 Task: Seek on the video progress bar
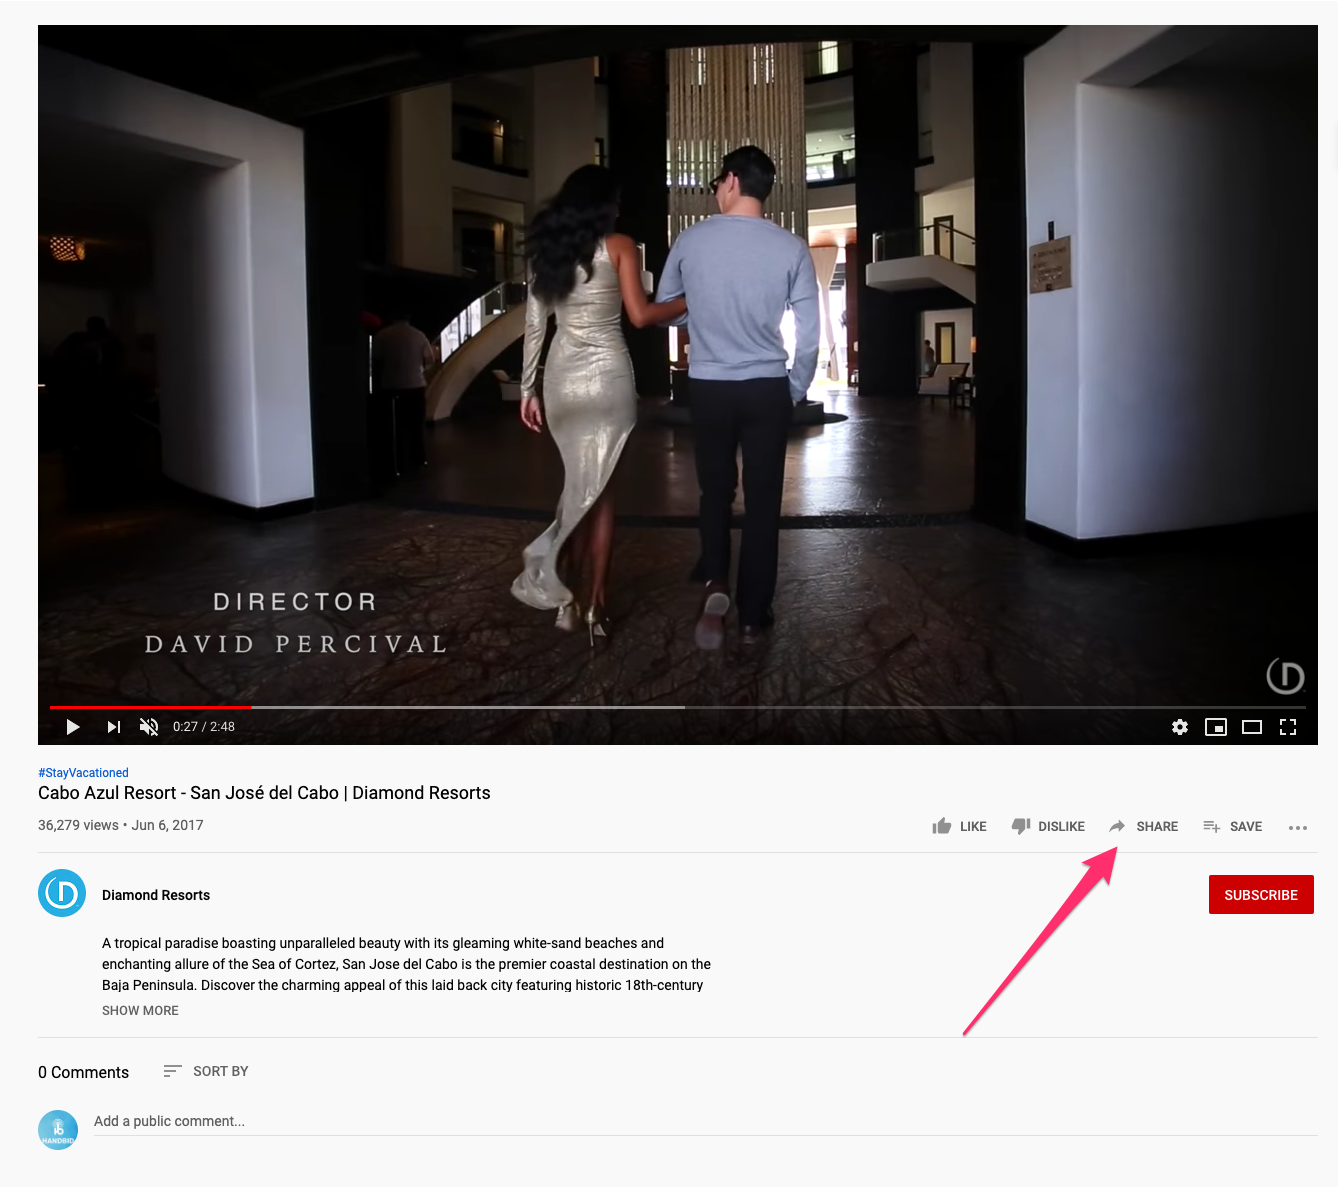pyautogui.click(x=678, y=707)
